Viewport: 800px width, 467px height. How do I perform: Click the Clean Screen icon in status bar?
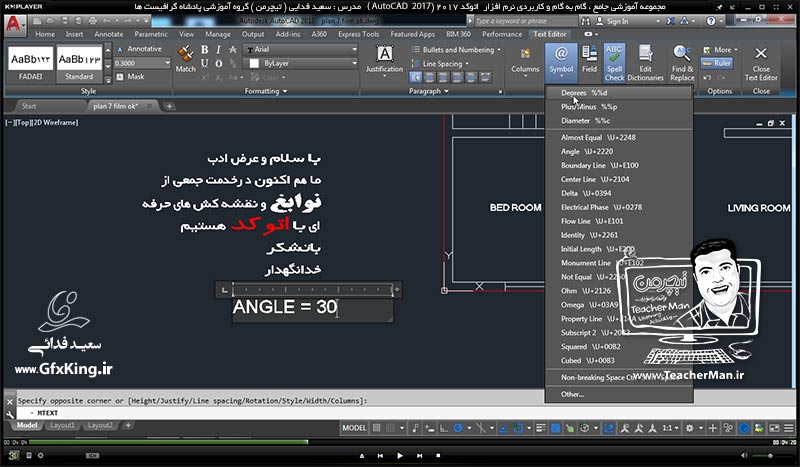pos(774,428)
